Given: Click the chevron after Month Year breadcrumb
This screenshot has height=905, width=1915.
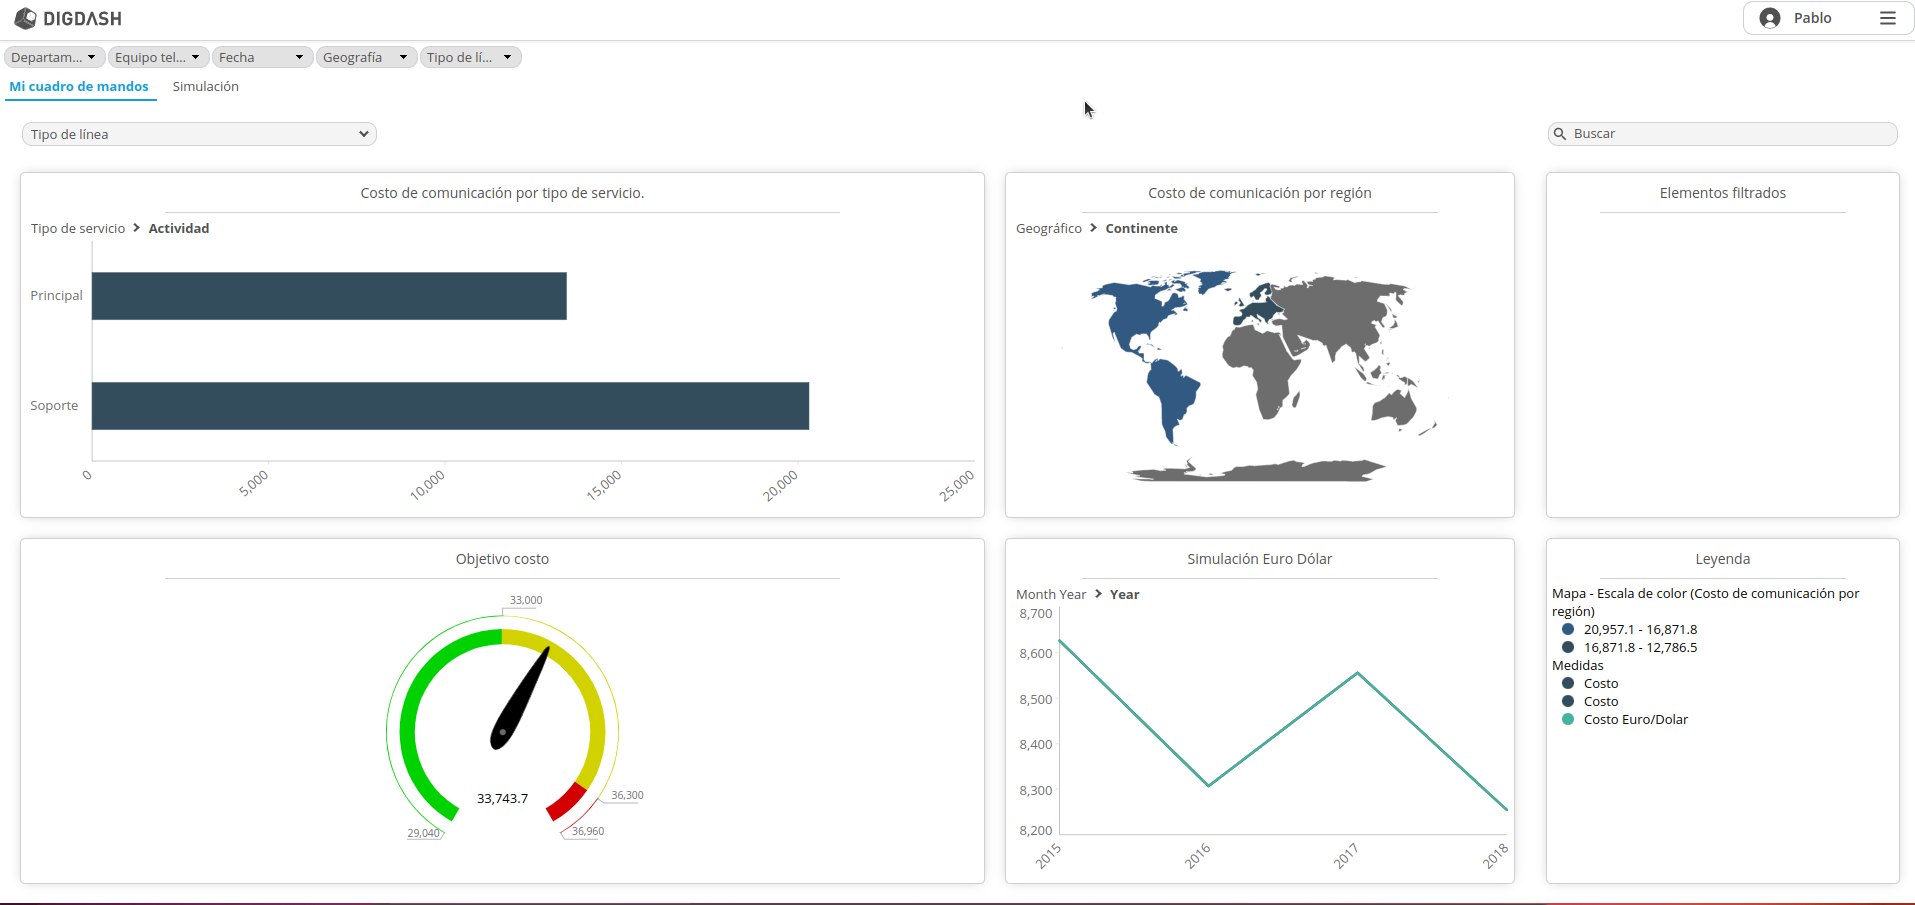Looking at the screenshot, I should (x=1098, y=594).
